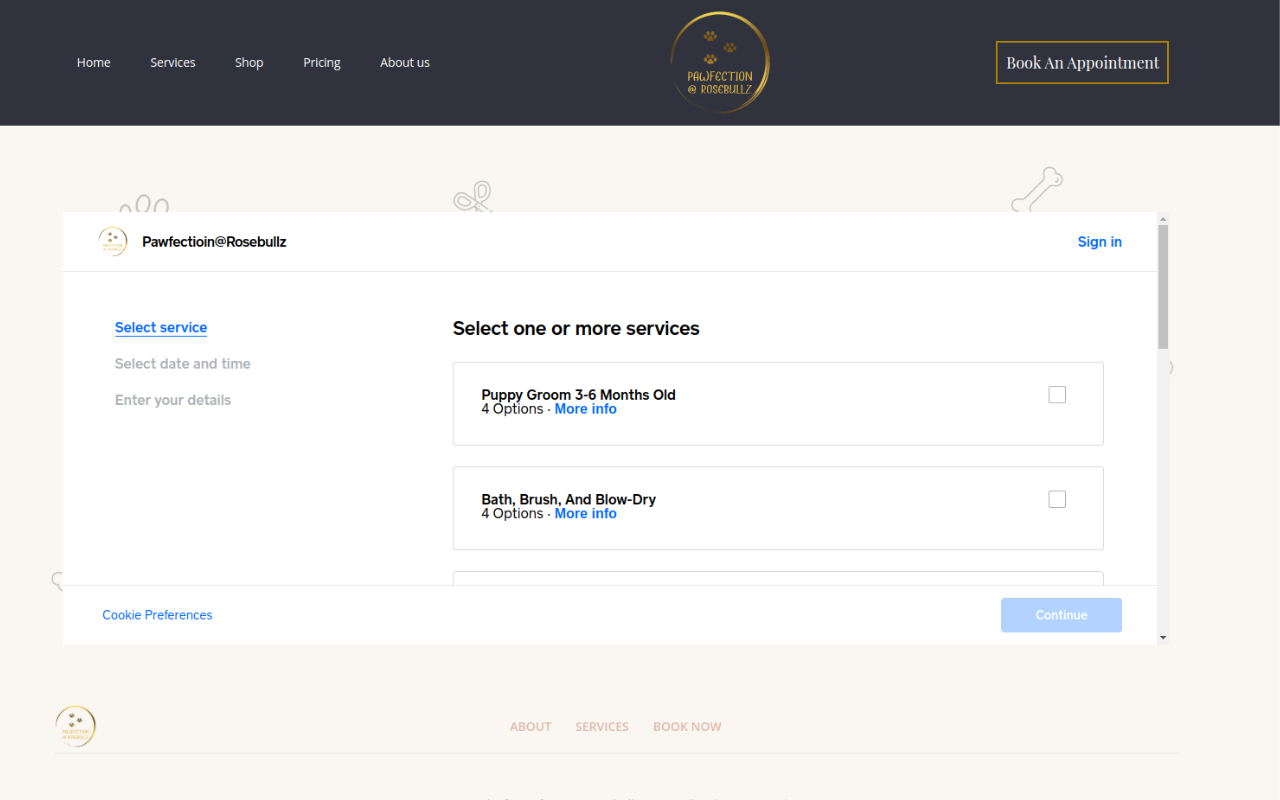Click the BOOK NOW footer link

[x=687, y=727]
